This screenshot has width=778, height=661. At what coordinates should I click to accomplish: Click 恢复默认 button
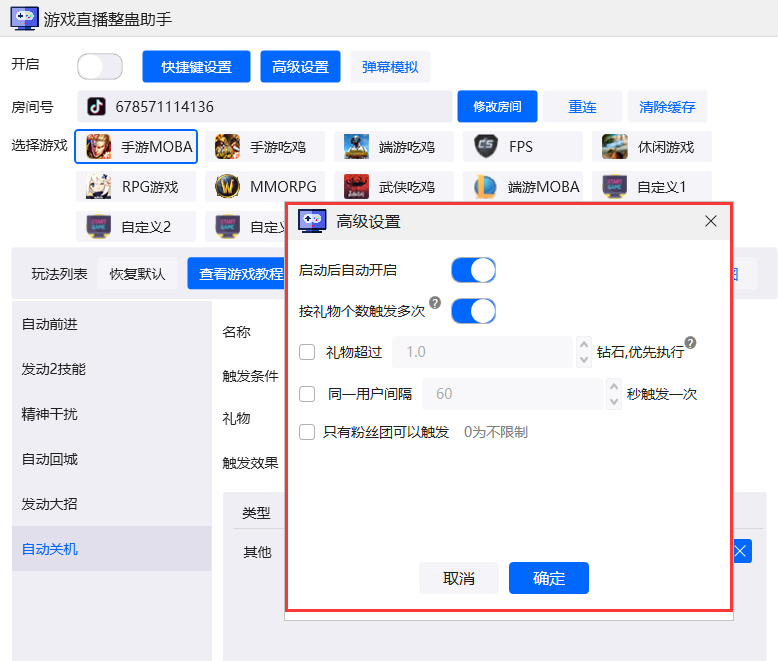(137, 273)
